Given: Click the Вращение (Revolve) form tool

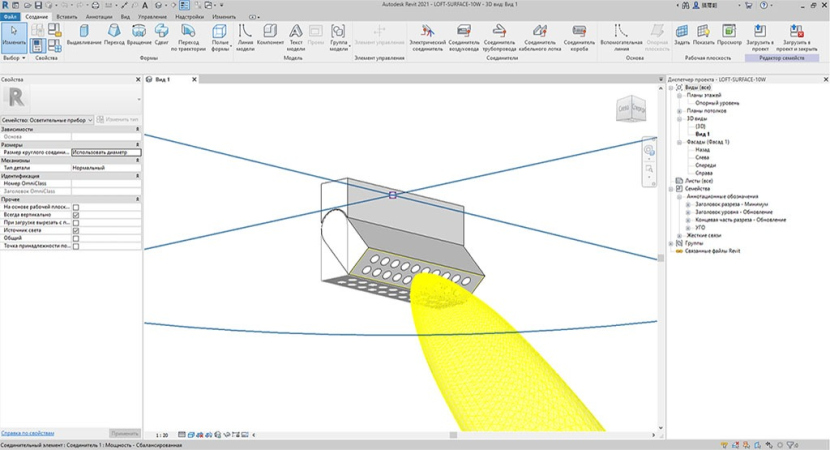Looking at the screenshot, I should [138, 37].
